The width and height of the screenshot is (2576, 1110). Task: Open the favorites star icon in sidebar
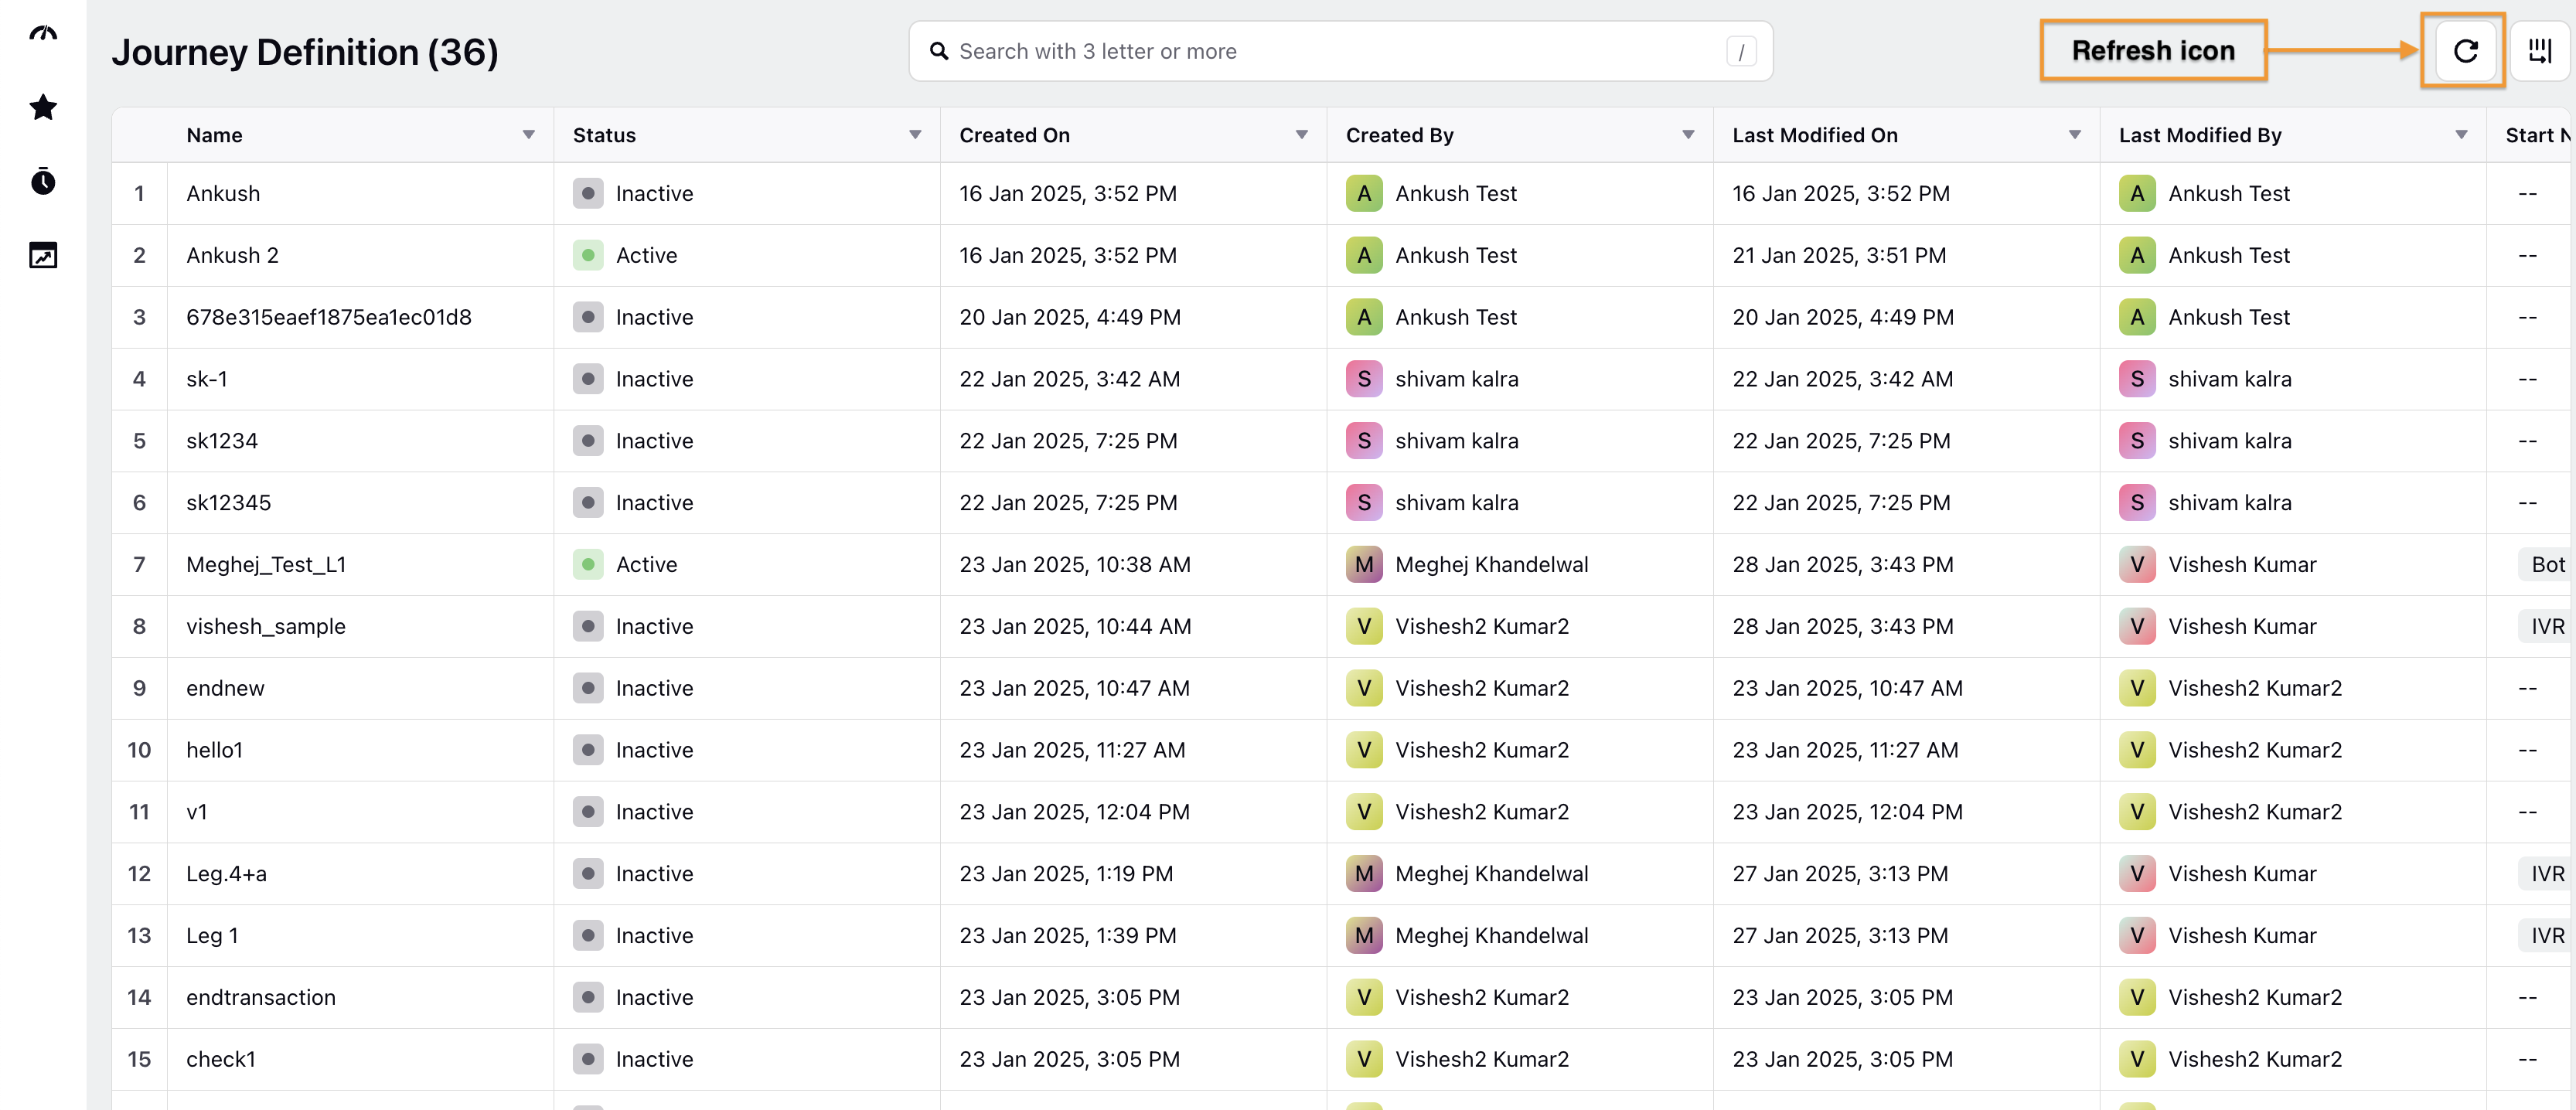point(43,107)
